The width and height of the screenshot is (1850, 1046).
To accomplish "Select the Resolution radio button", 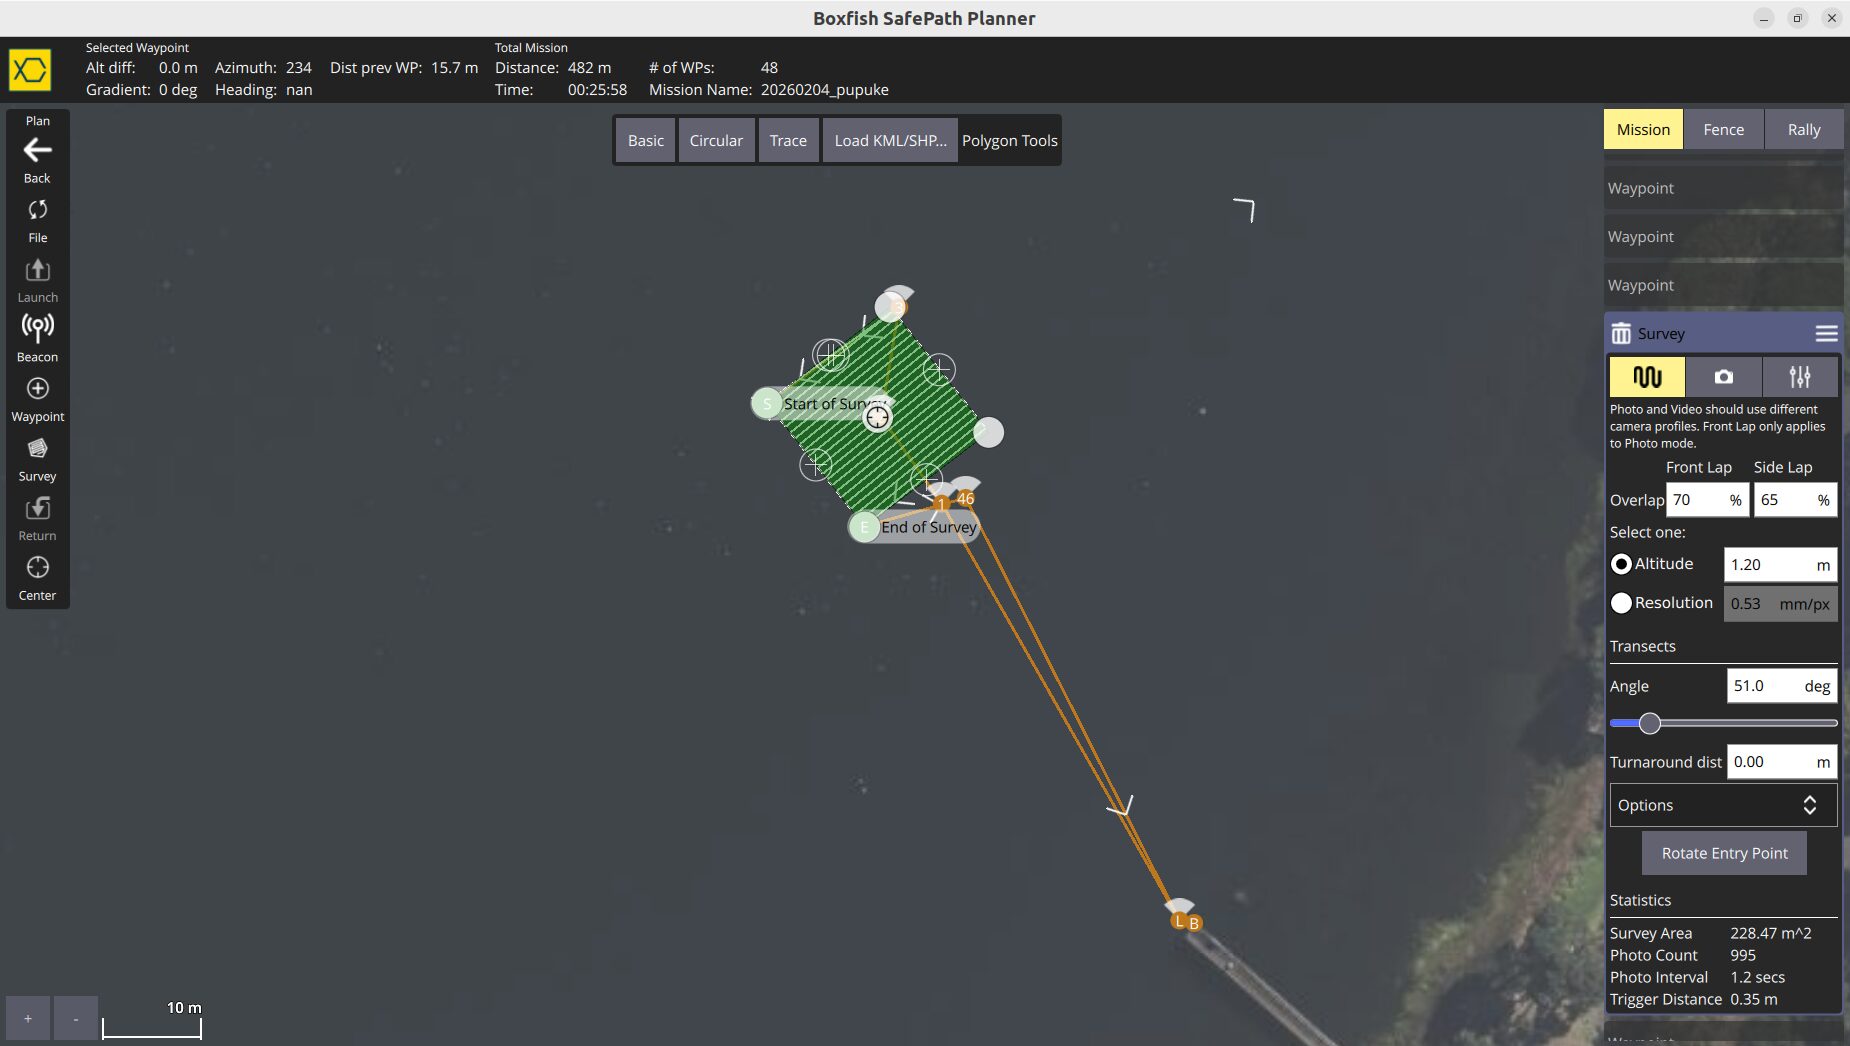I will point(1621,603).
